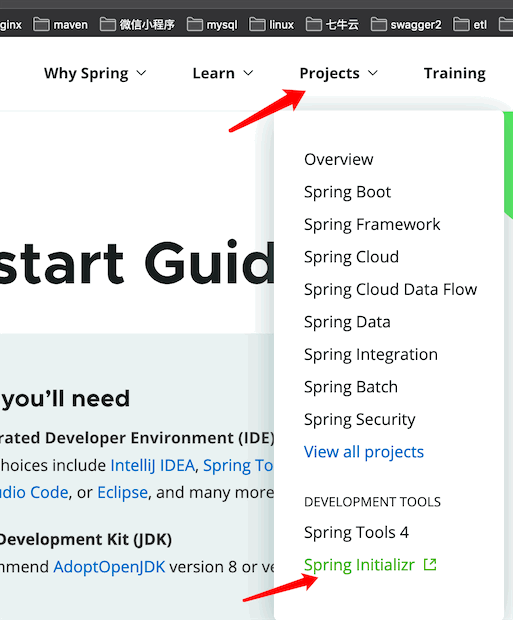The image size is (513, 620).
Task: Open the 微信小程序 bookmark folder
Action: 137,25
